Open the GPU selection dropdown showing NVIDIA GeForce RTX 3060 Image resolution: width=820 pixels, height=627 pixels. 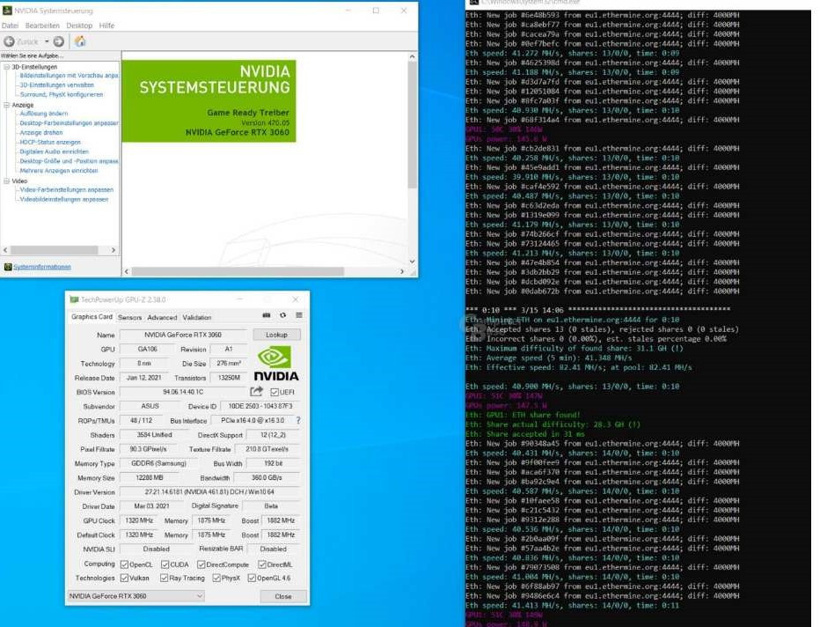(200, 596)
